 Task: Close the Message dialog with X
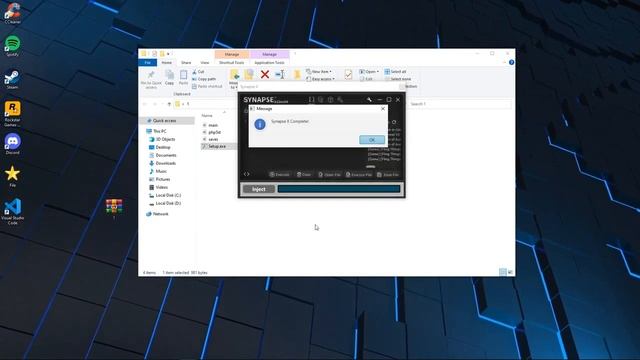(383, 109)
